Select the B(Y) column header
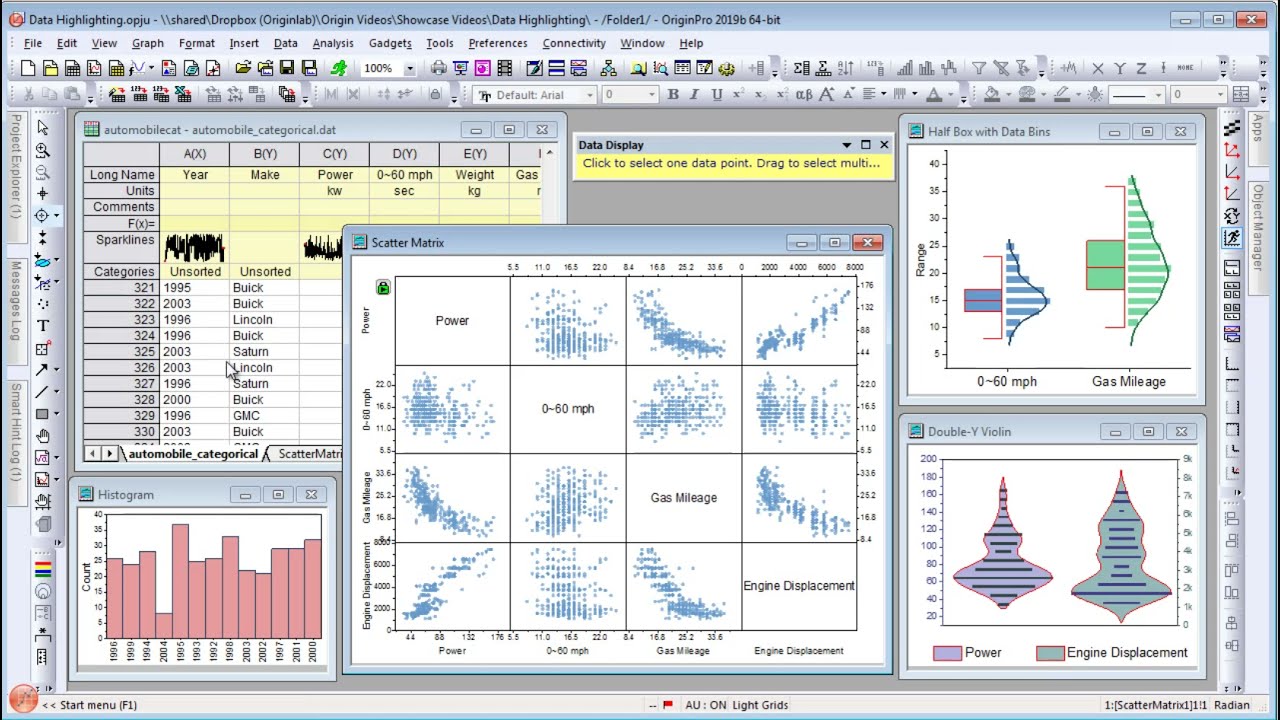Image resolution: width=1280 pixels, height=720 pixels. [264, 154]
